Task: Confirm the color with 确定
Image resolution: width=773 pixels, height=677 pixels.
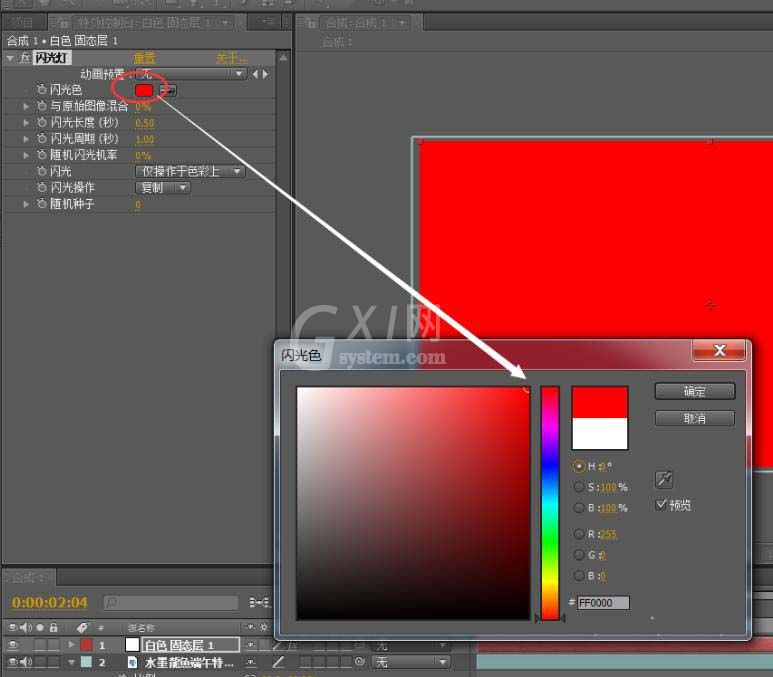Action: [695, 392]
